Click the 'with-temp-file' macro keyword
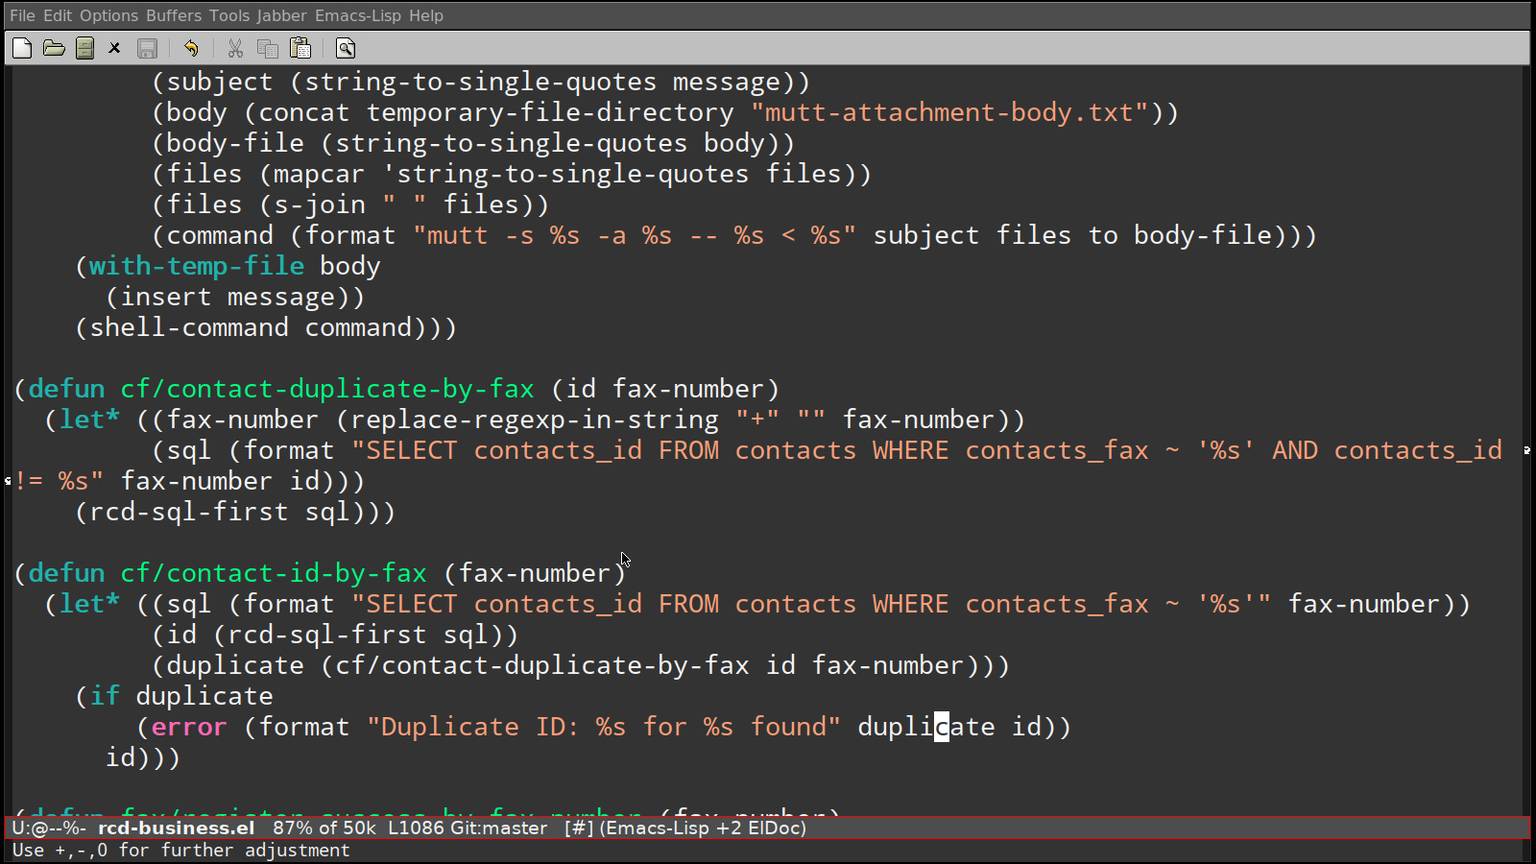 (196, 266)
